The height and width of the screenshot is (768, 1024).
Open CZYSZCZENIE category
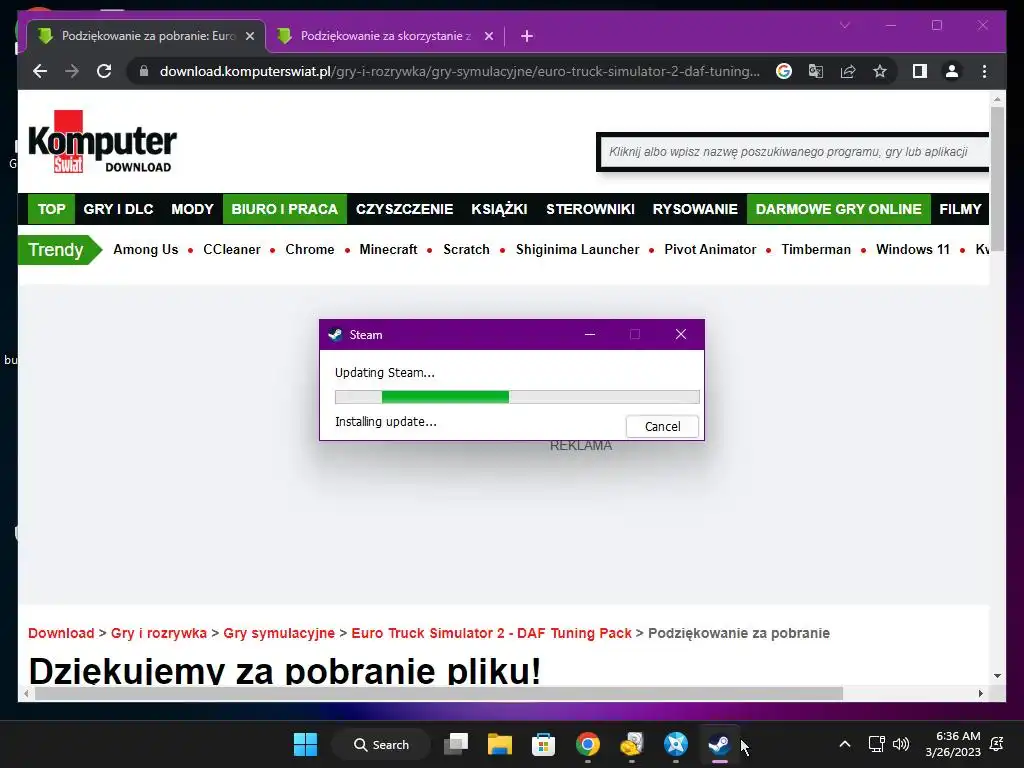(x=404, y=209)
